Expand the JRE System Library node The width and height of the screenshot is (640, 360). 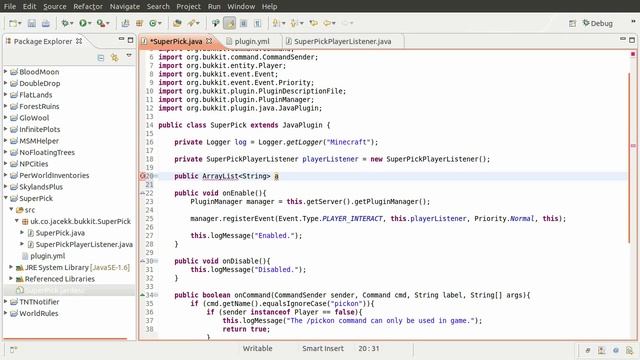(x=11, y=267)
